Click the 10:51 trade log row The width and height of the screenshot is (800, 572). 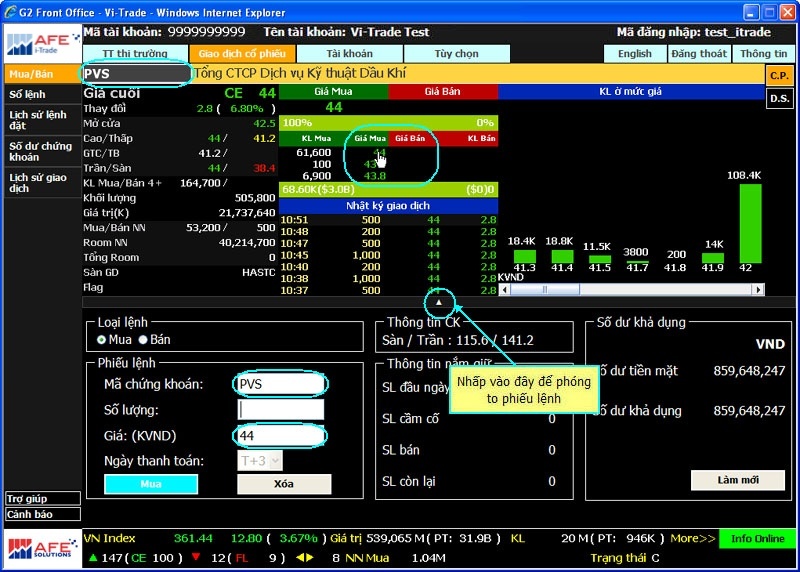pos(388,220)
